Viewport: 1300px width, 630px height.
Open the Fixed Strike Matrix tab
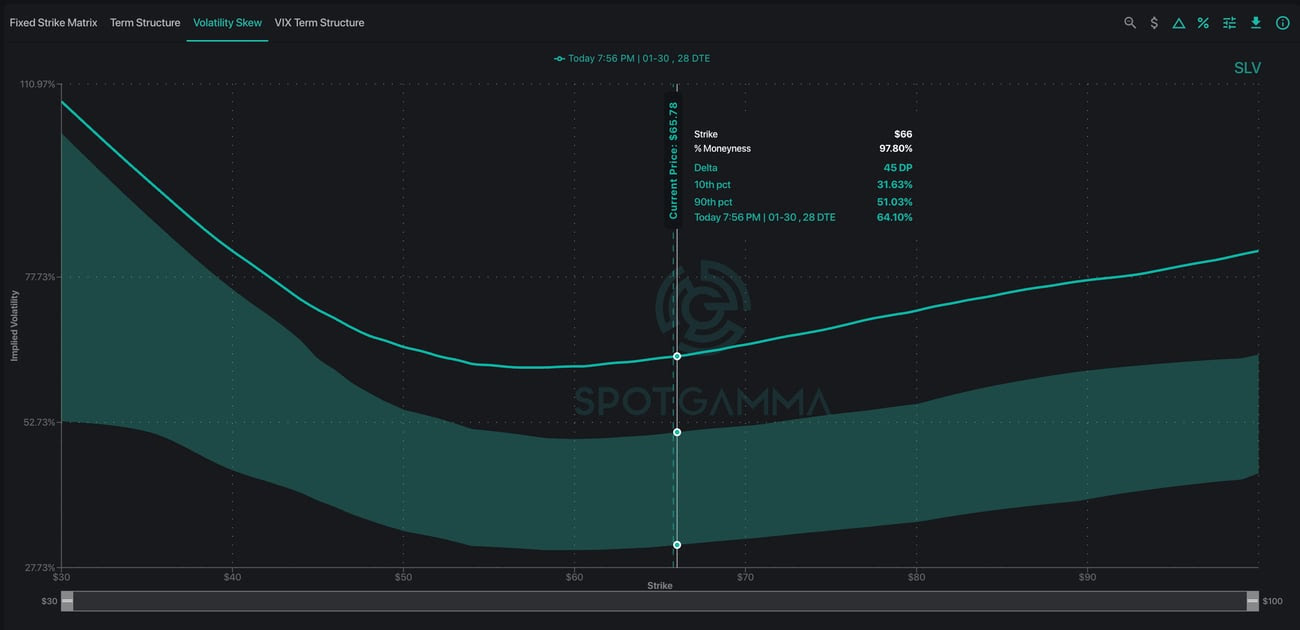click(53, 22)
